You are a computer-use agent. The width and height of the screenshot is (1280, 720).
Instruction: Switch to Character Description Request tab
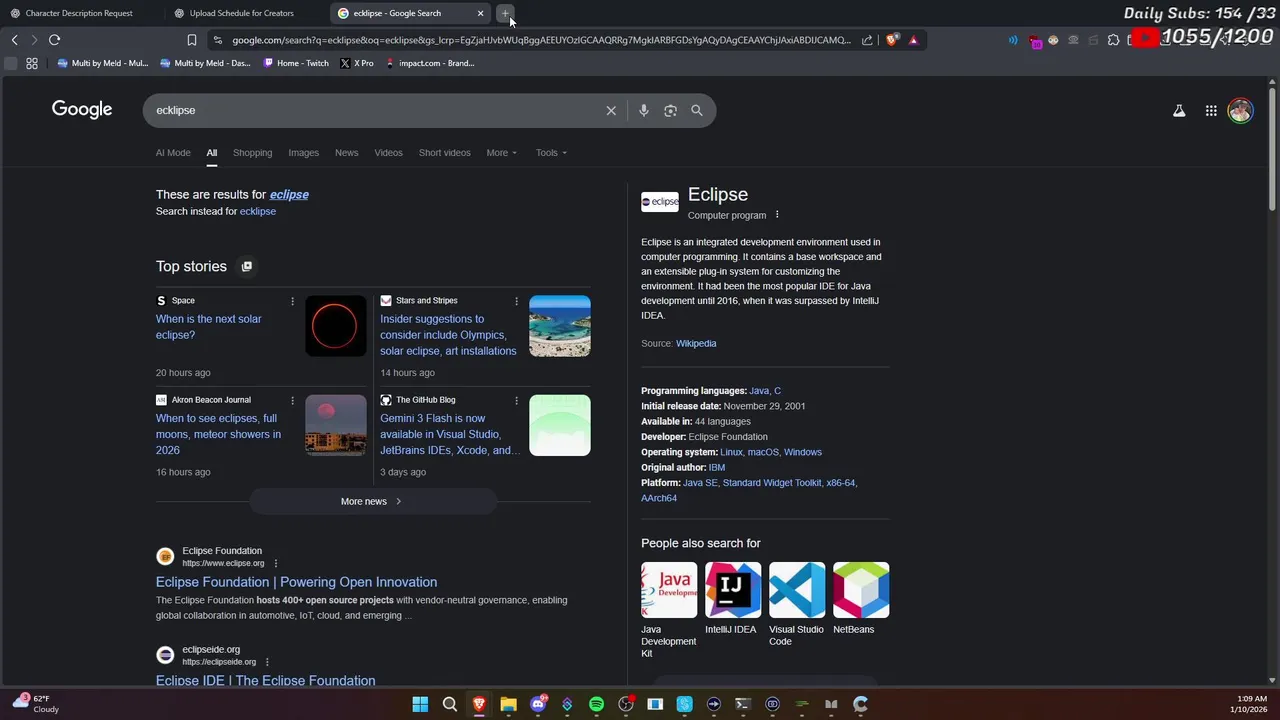(x=79, y=13)
